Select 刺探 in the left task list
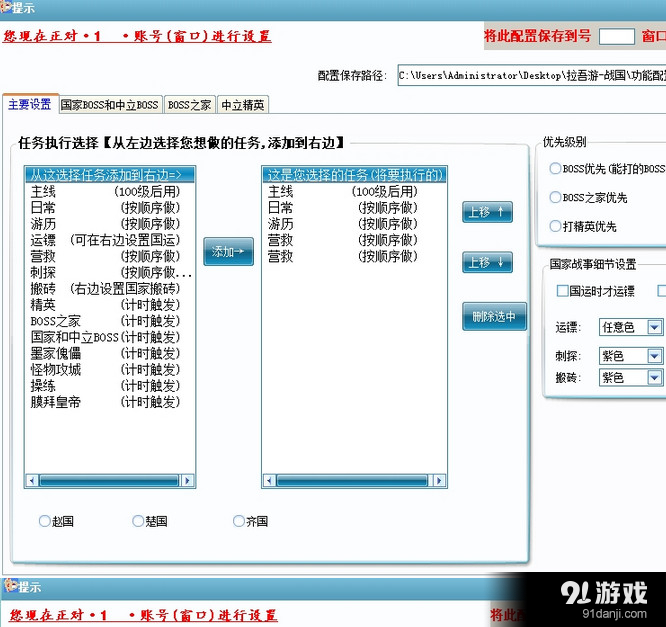Image resolution: width=666 pixels, height=627 pixels. click(x=110, y=272)
